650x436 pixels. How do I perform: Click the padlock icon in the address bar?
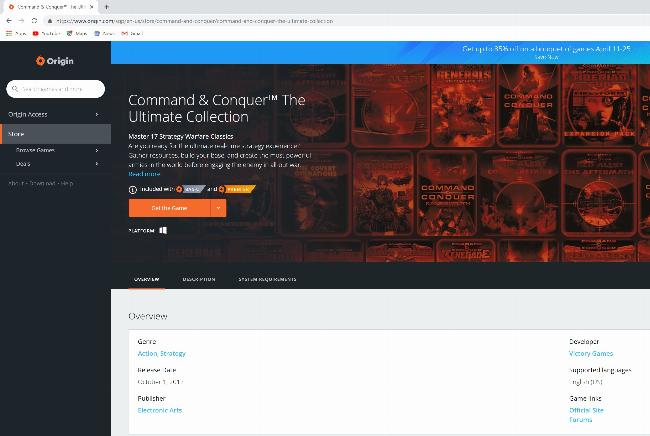point(50,21)
